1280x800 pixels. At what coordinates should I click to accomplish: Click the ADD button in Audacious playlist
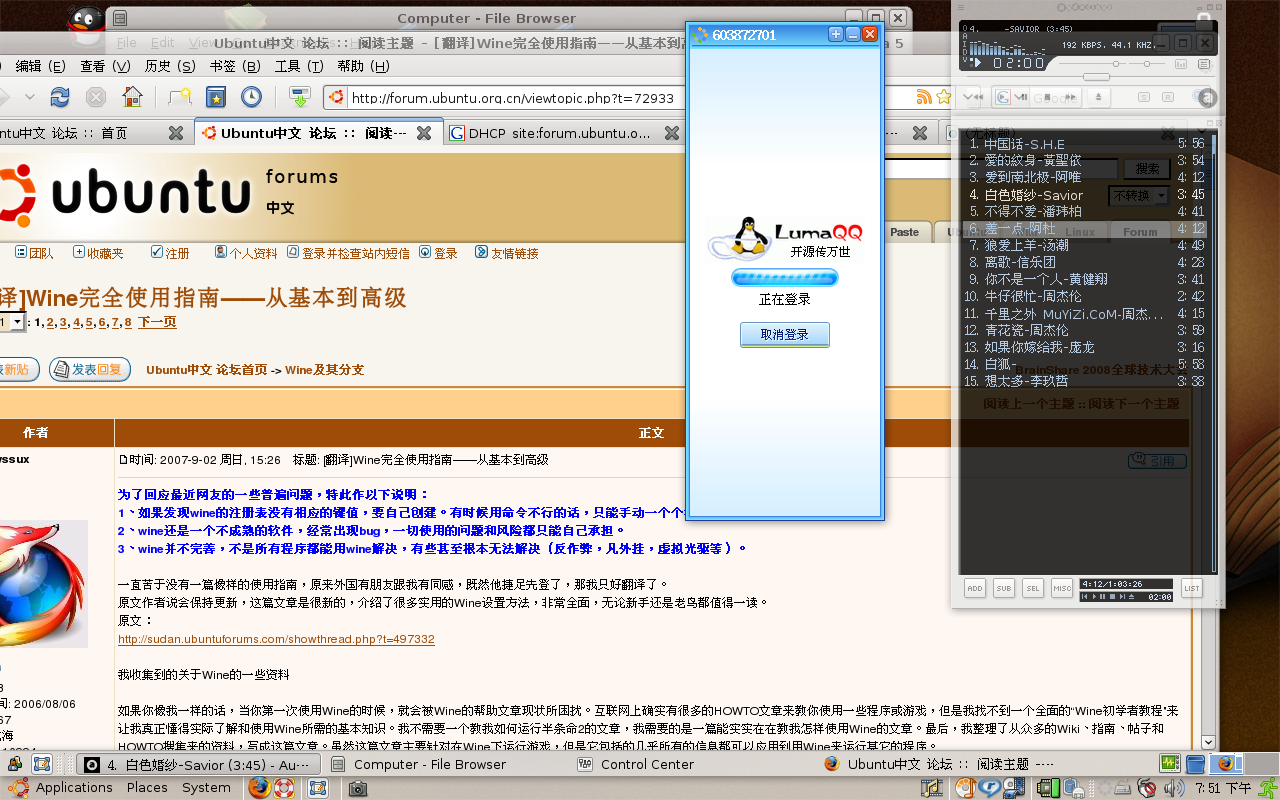pyautogui.click(x=974, y=588)
